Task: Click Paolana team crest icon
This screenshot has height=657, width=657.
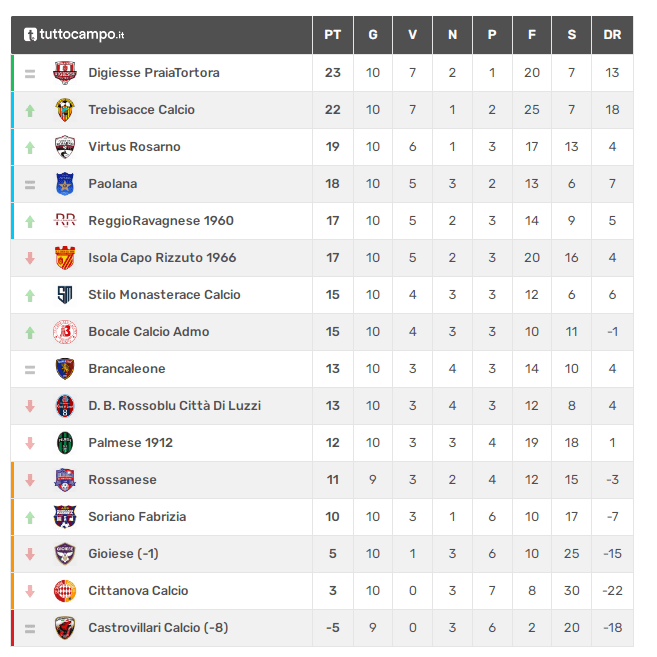Action: point(65,184)
